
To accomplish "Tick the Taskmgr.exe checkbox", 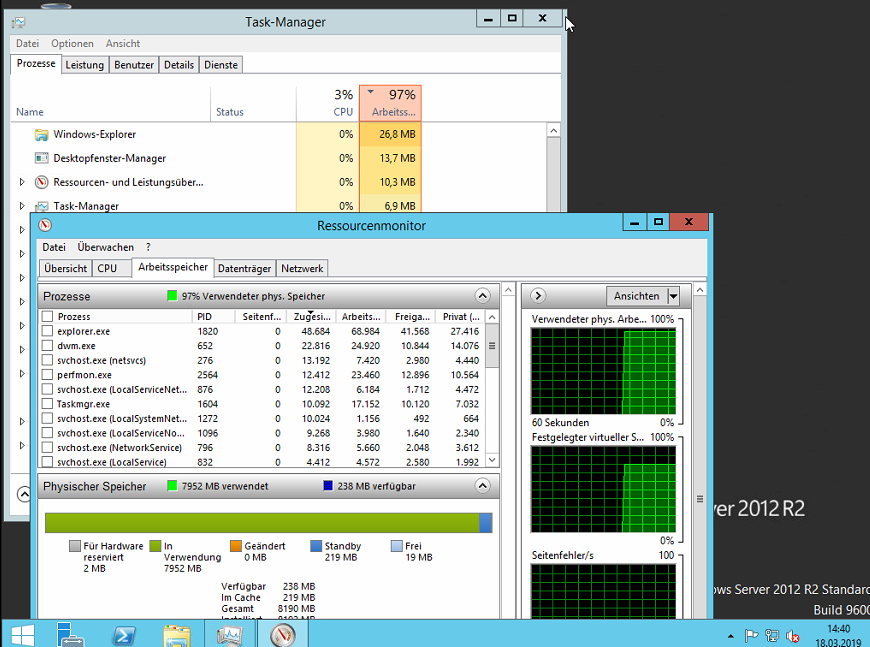I will tap(48, 403).
